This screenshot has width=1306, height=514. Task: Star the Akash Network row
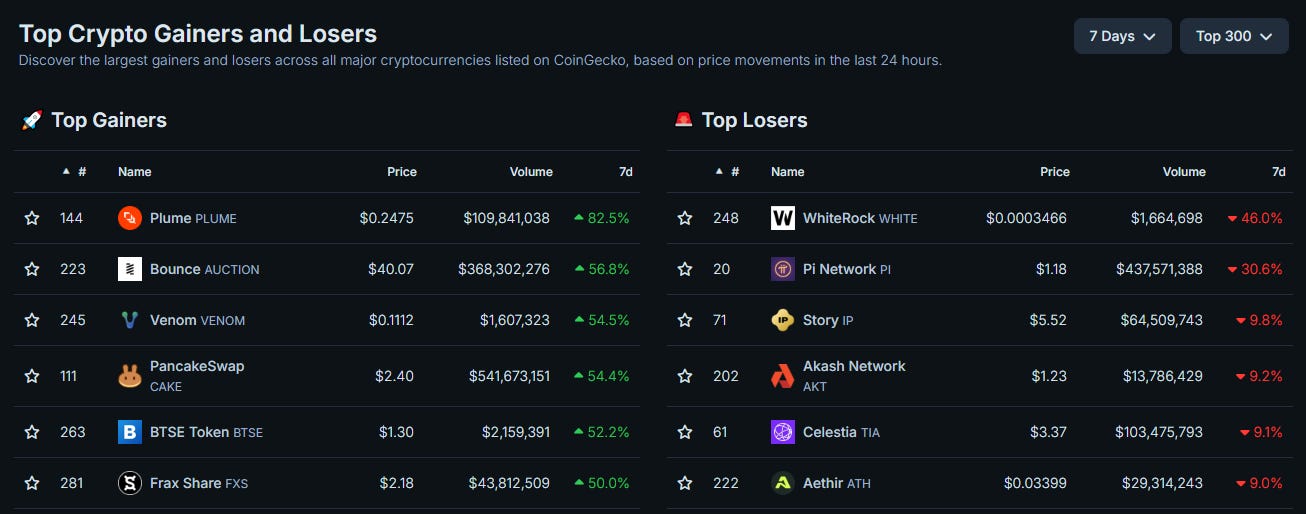[x=685, y=376]
